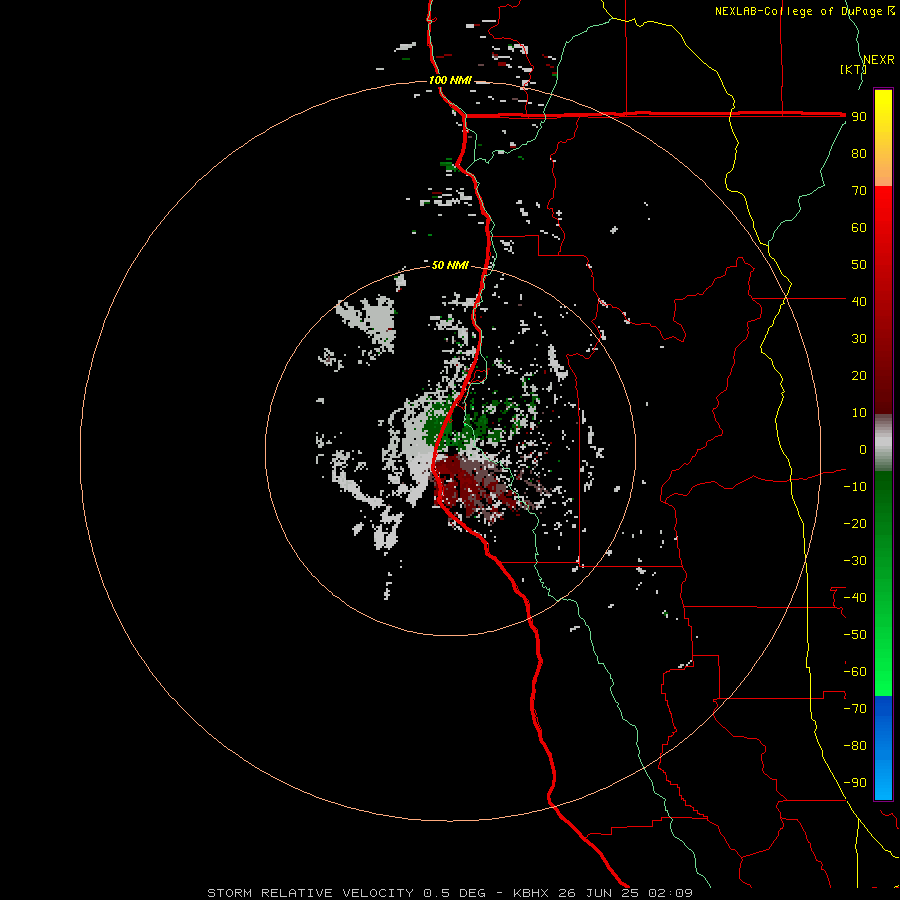Click the yellow top segment of color bar
This screenshot has width=900, height=900.
click(883, 138)
